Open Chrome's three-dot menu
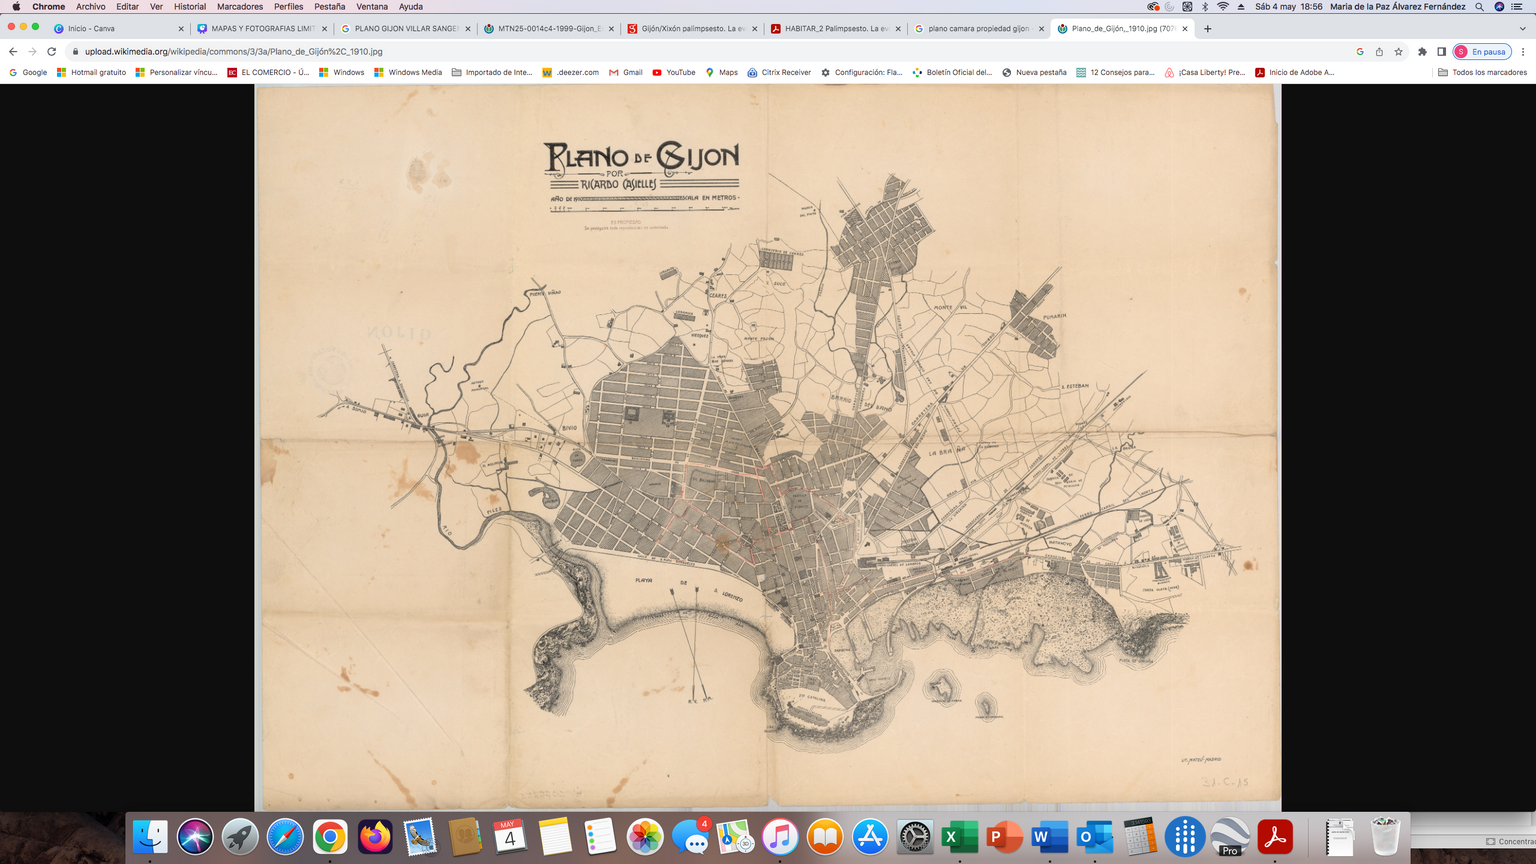The width and height of the screenshot is (1536, 864). point(1523,52)
